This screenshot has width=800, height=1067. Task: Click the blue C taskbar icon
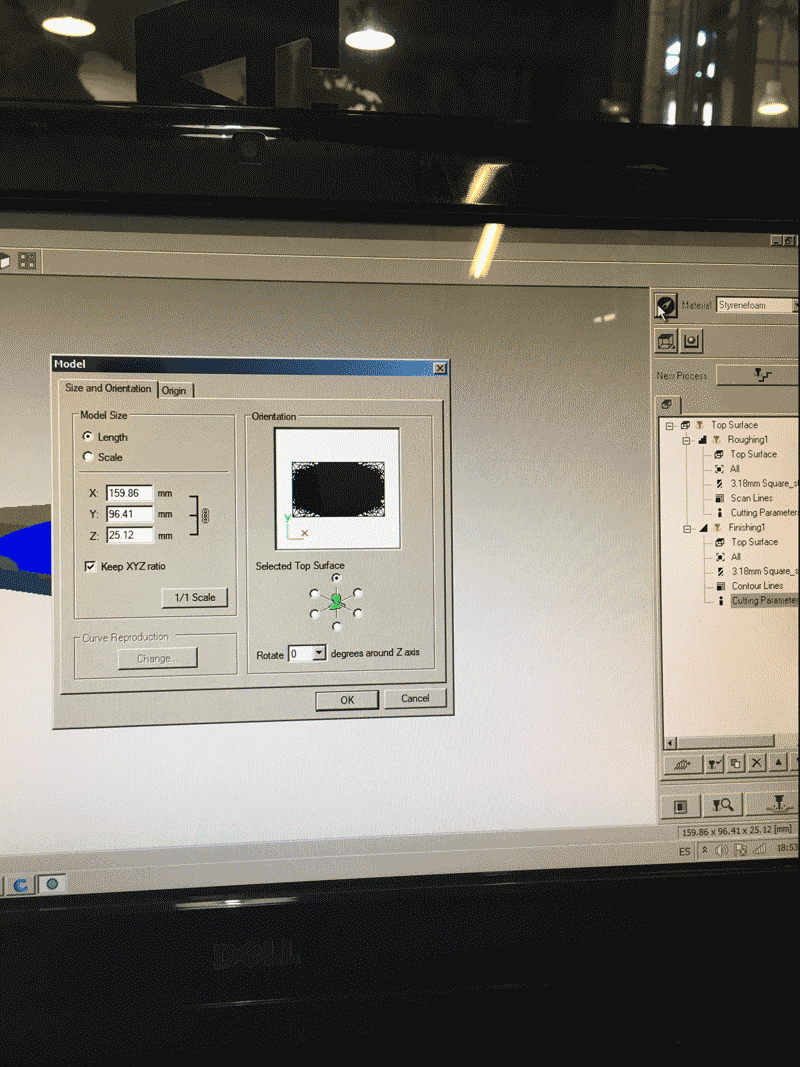(21, 885)
